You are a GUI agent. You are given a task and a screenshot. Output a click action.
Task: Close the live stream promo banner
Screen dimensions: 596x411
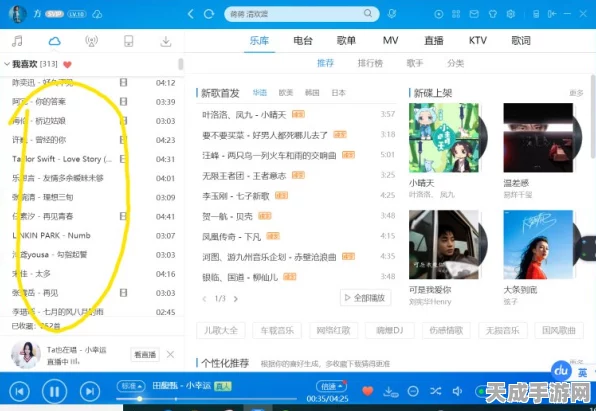coord(170,354)
